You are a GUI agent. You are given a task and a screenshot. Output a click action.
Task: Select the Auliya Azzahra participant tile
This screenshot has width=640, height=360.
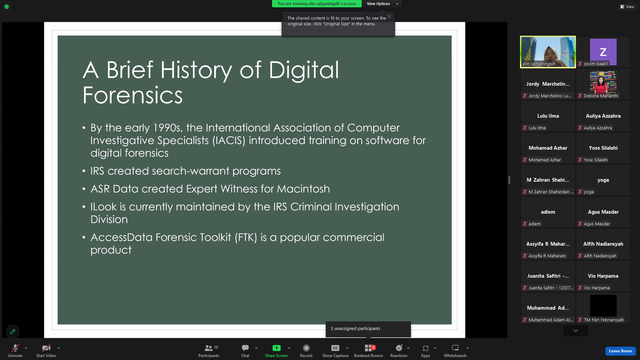pos(603,116)
